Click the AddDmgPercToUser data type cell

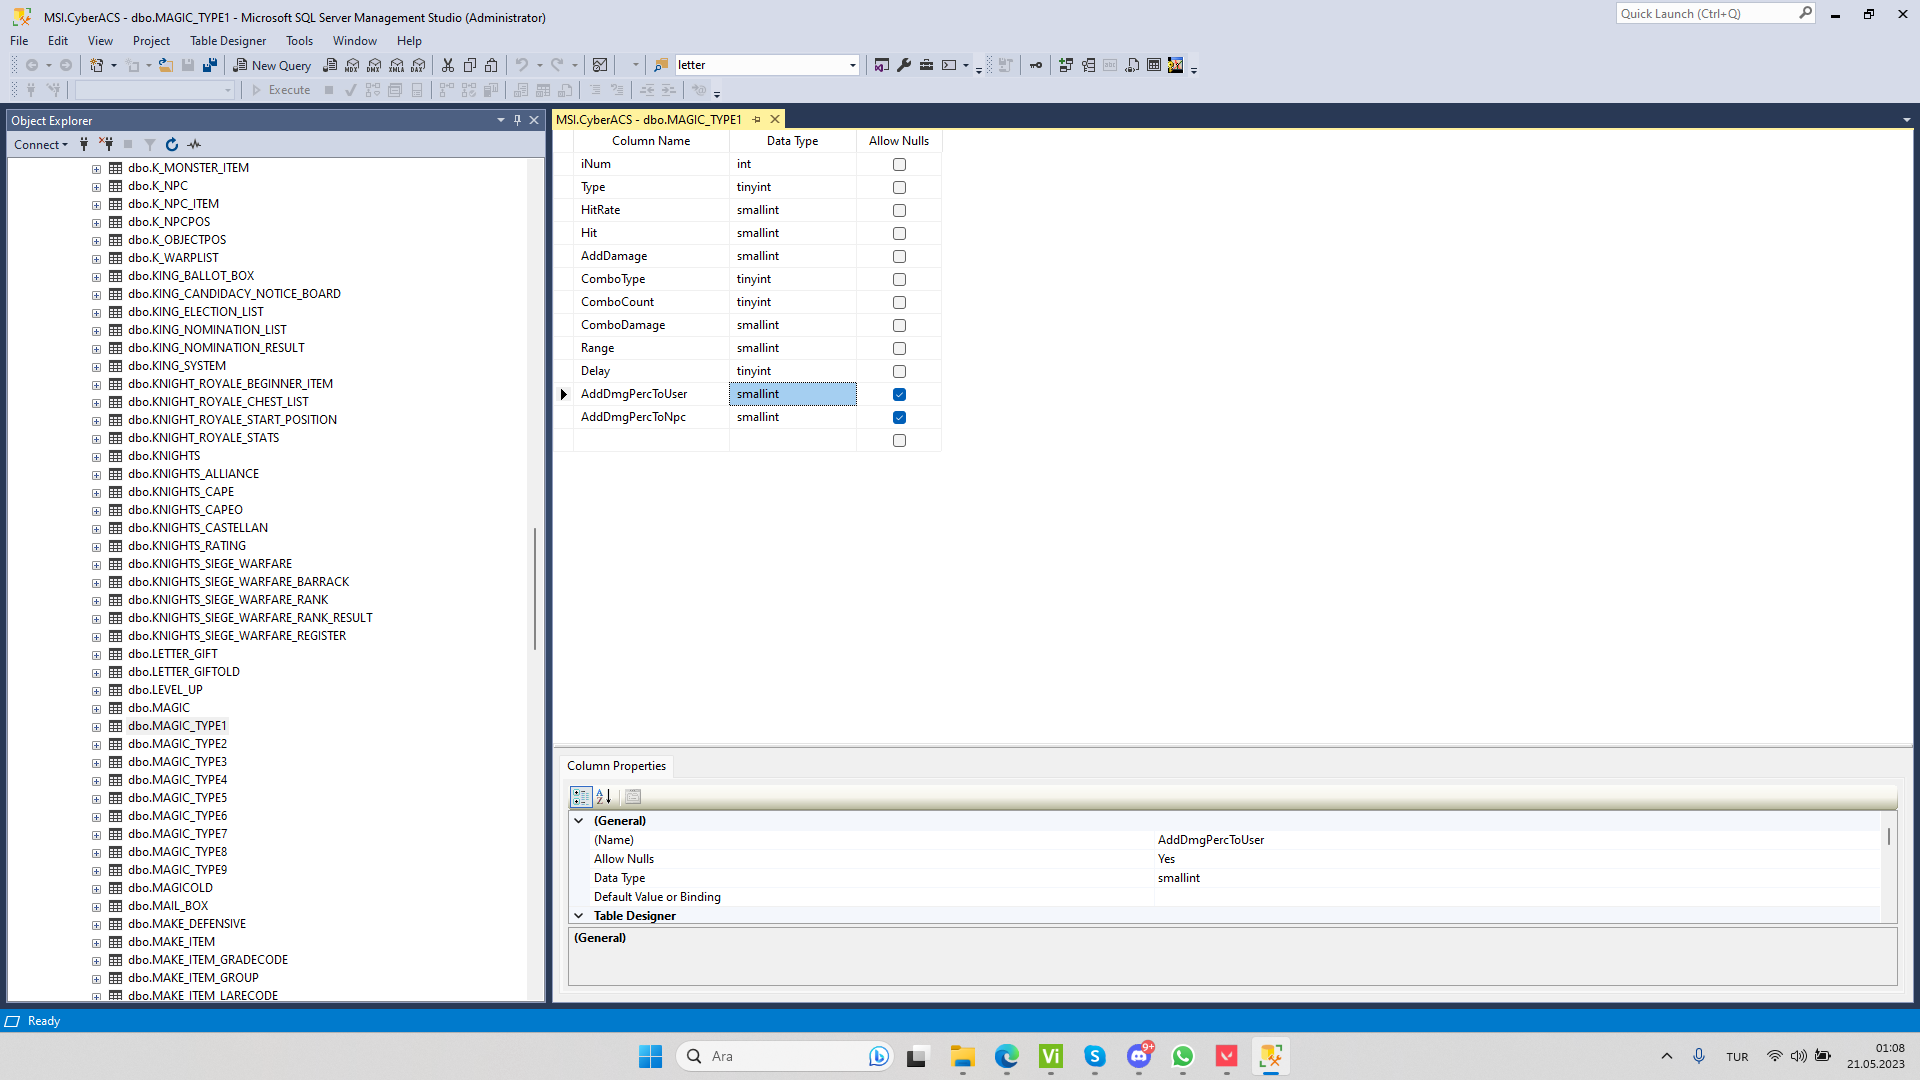point(793,394)
